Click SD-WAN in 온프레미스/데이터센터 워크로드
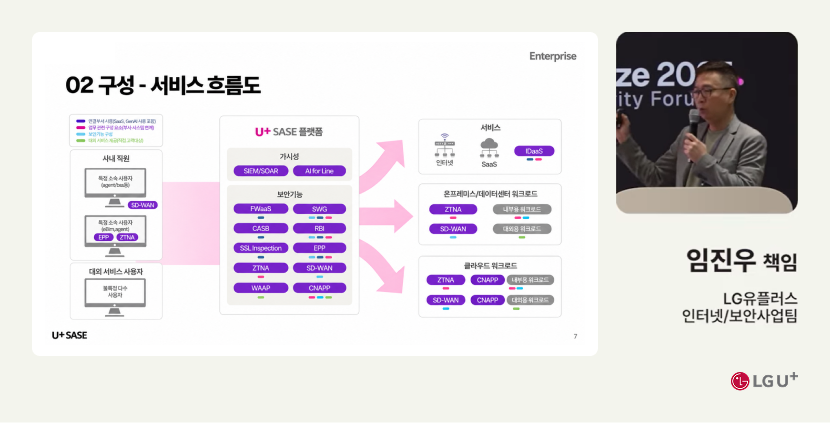The image size is (830, 423). click(453, 229)
